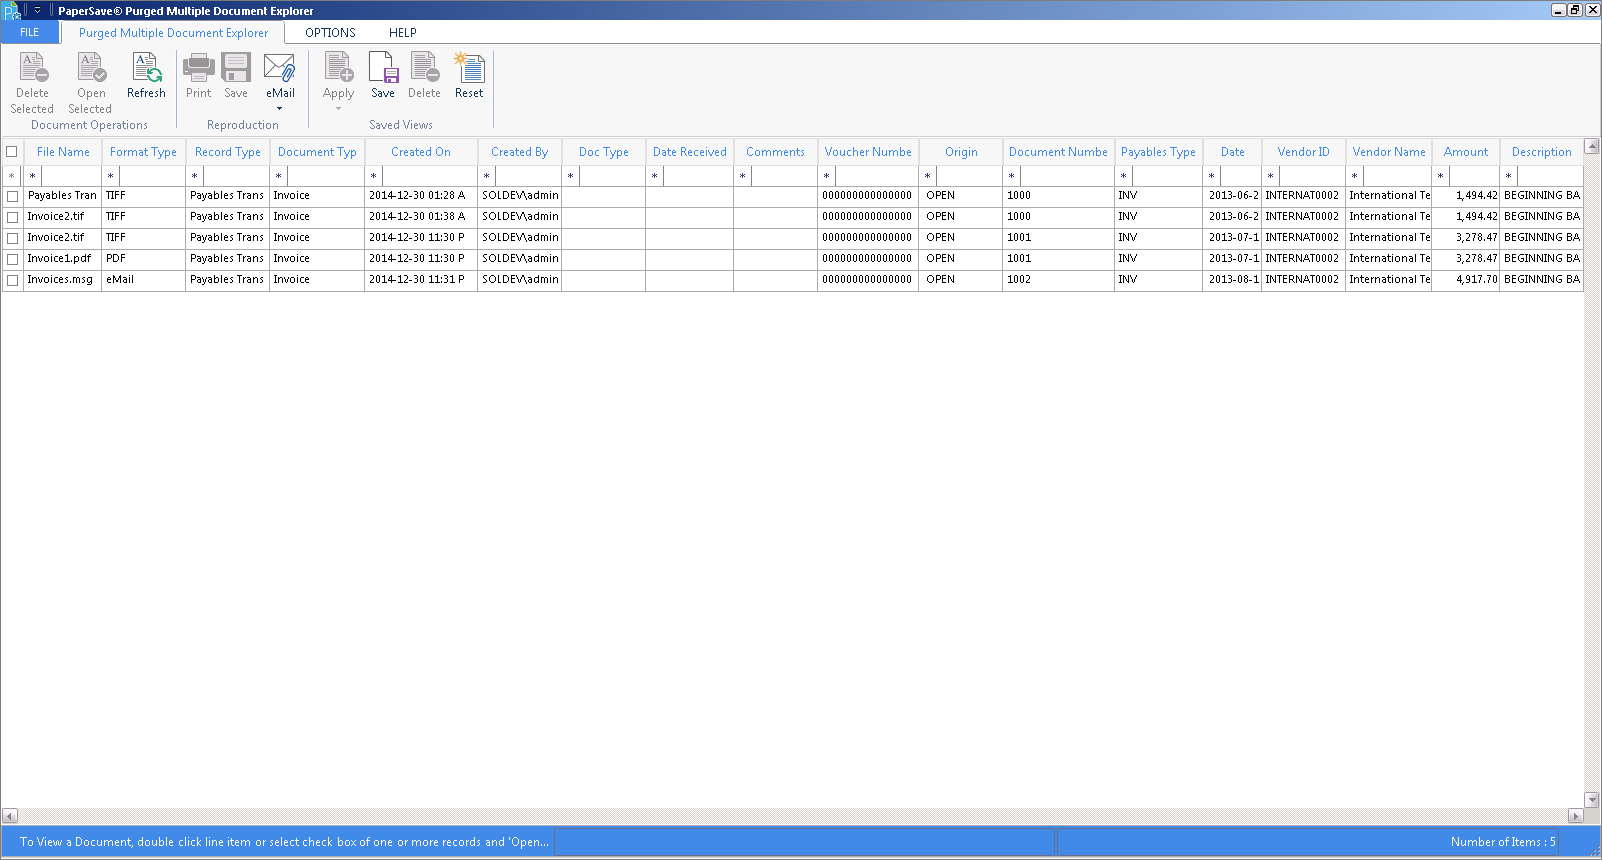Click the Reset views icon
Image resolution: width=1602 pixels, height=860 pixels.
coord(469,68)
